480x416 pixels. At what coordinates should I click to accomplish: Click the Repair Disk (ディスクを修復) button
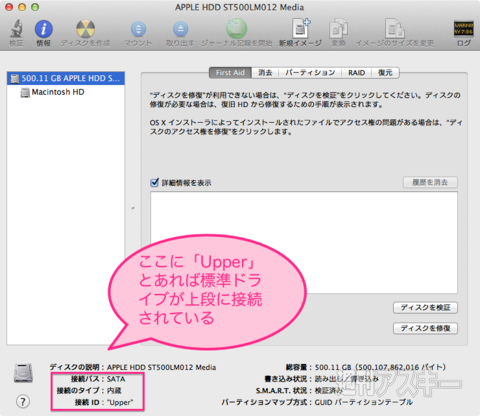pyautogui.click(x=425, y=328)
